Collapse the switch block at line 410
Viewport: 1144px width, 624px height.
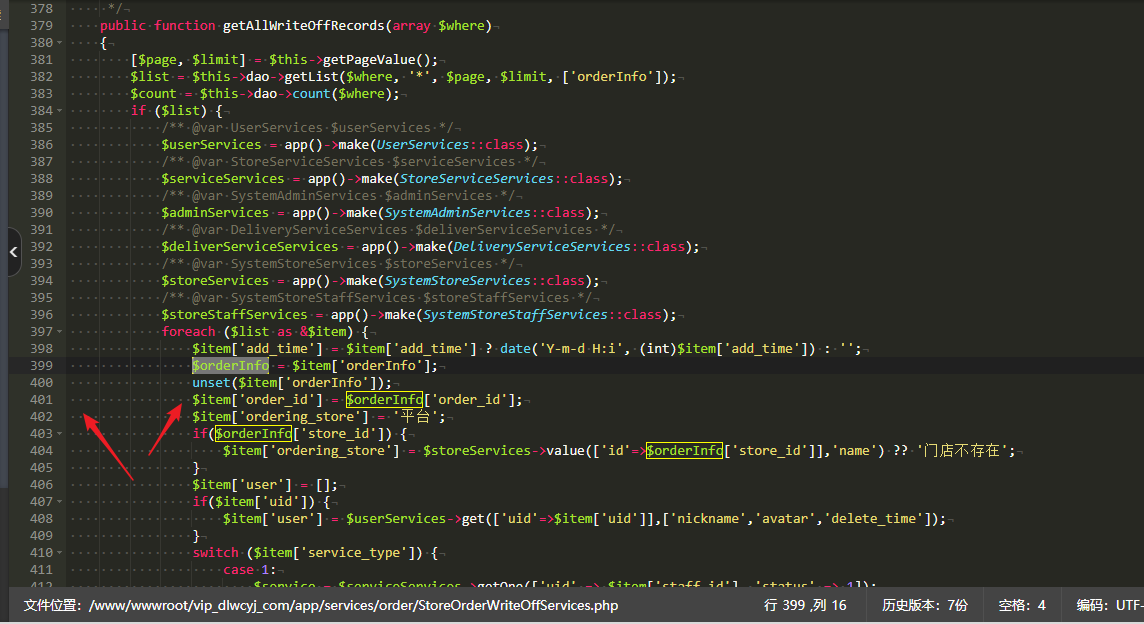[61, 553]
